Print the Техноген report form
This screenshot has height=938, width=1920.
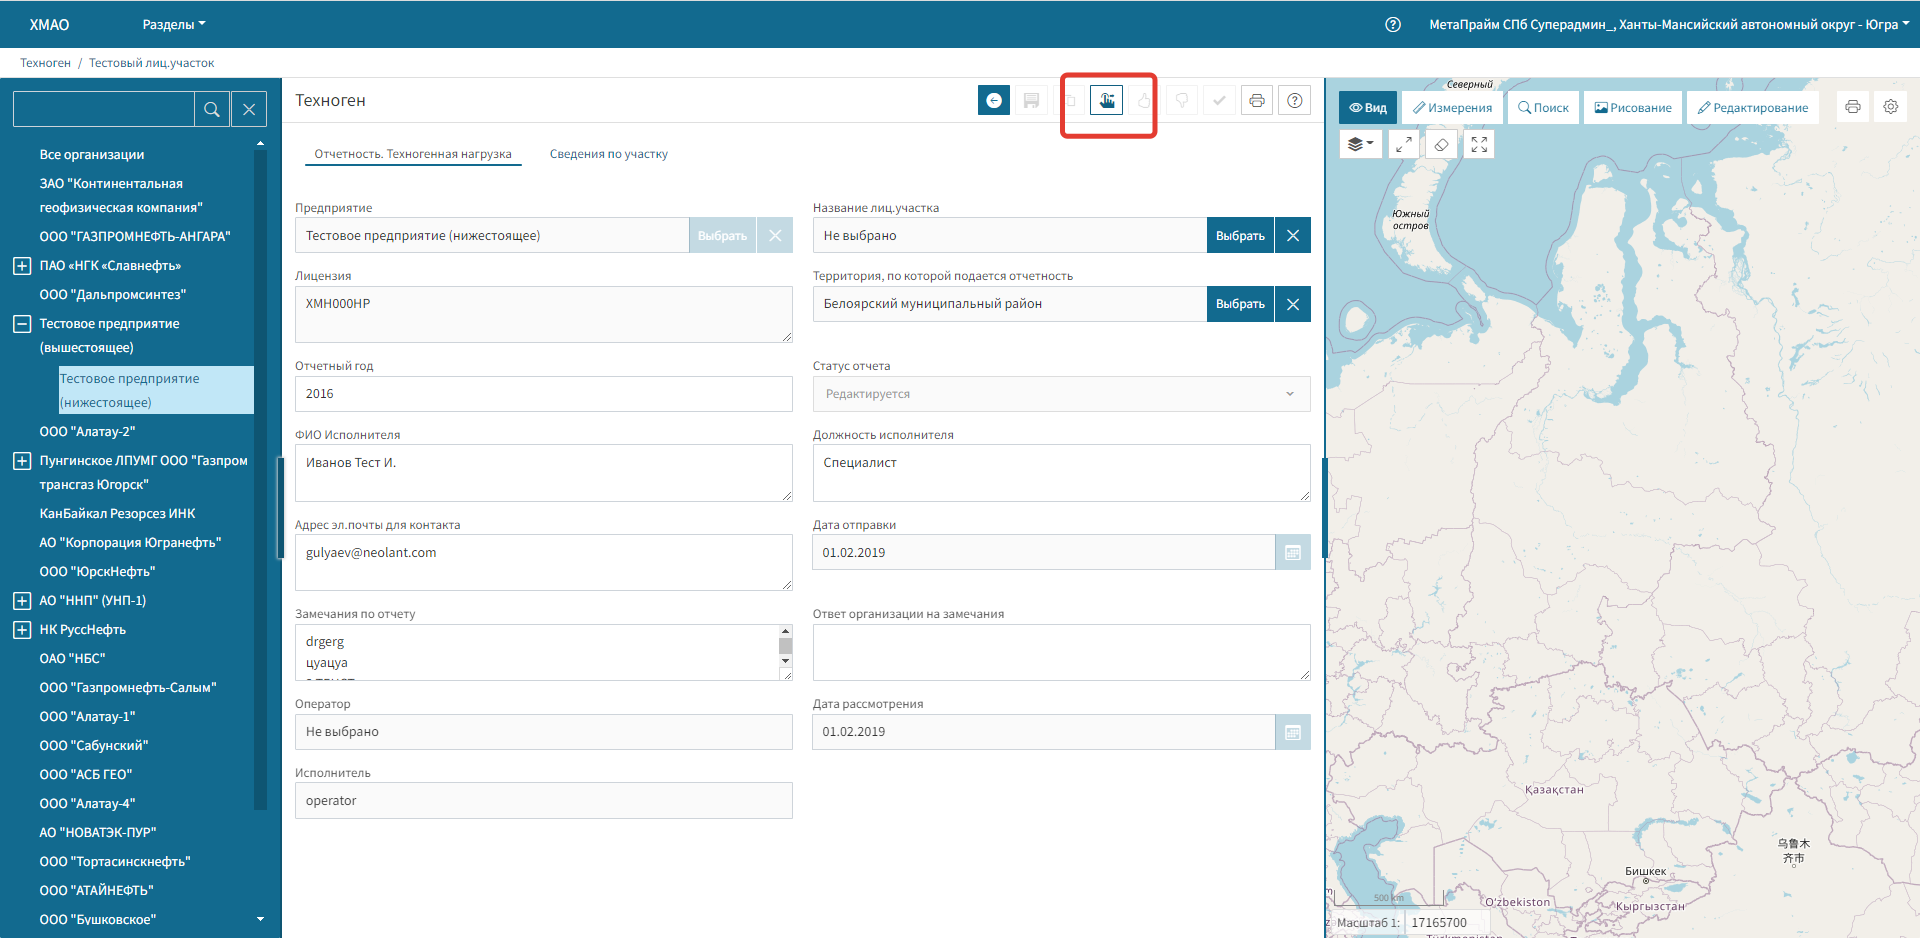1257,100
